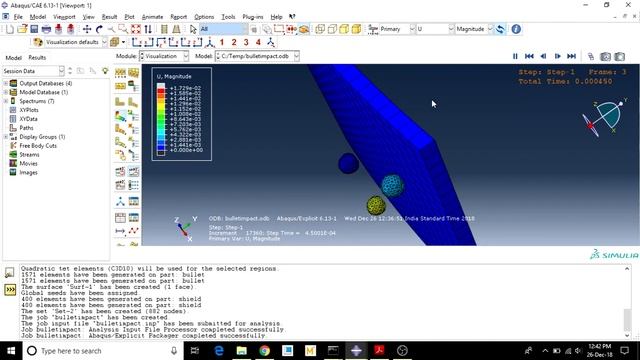Step to the previous frame

(x=543, y=56)
